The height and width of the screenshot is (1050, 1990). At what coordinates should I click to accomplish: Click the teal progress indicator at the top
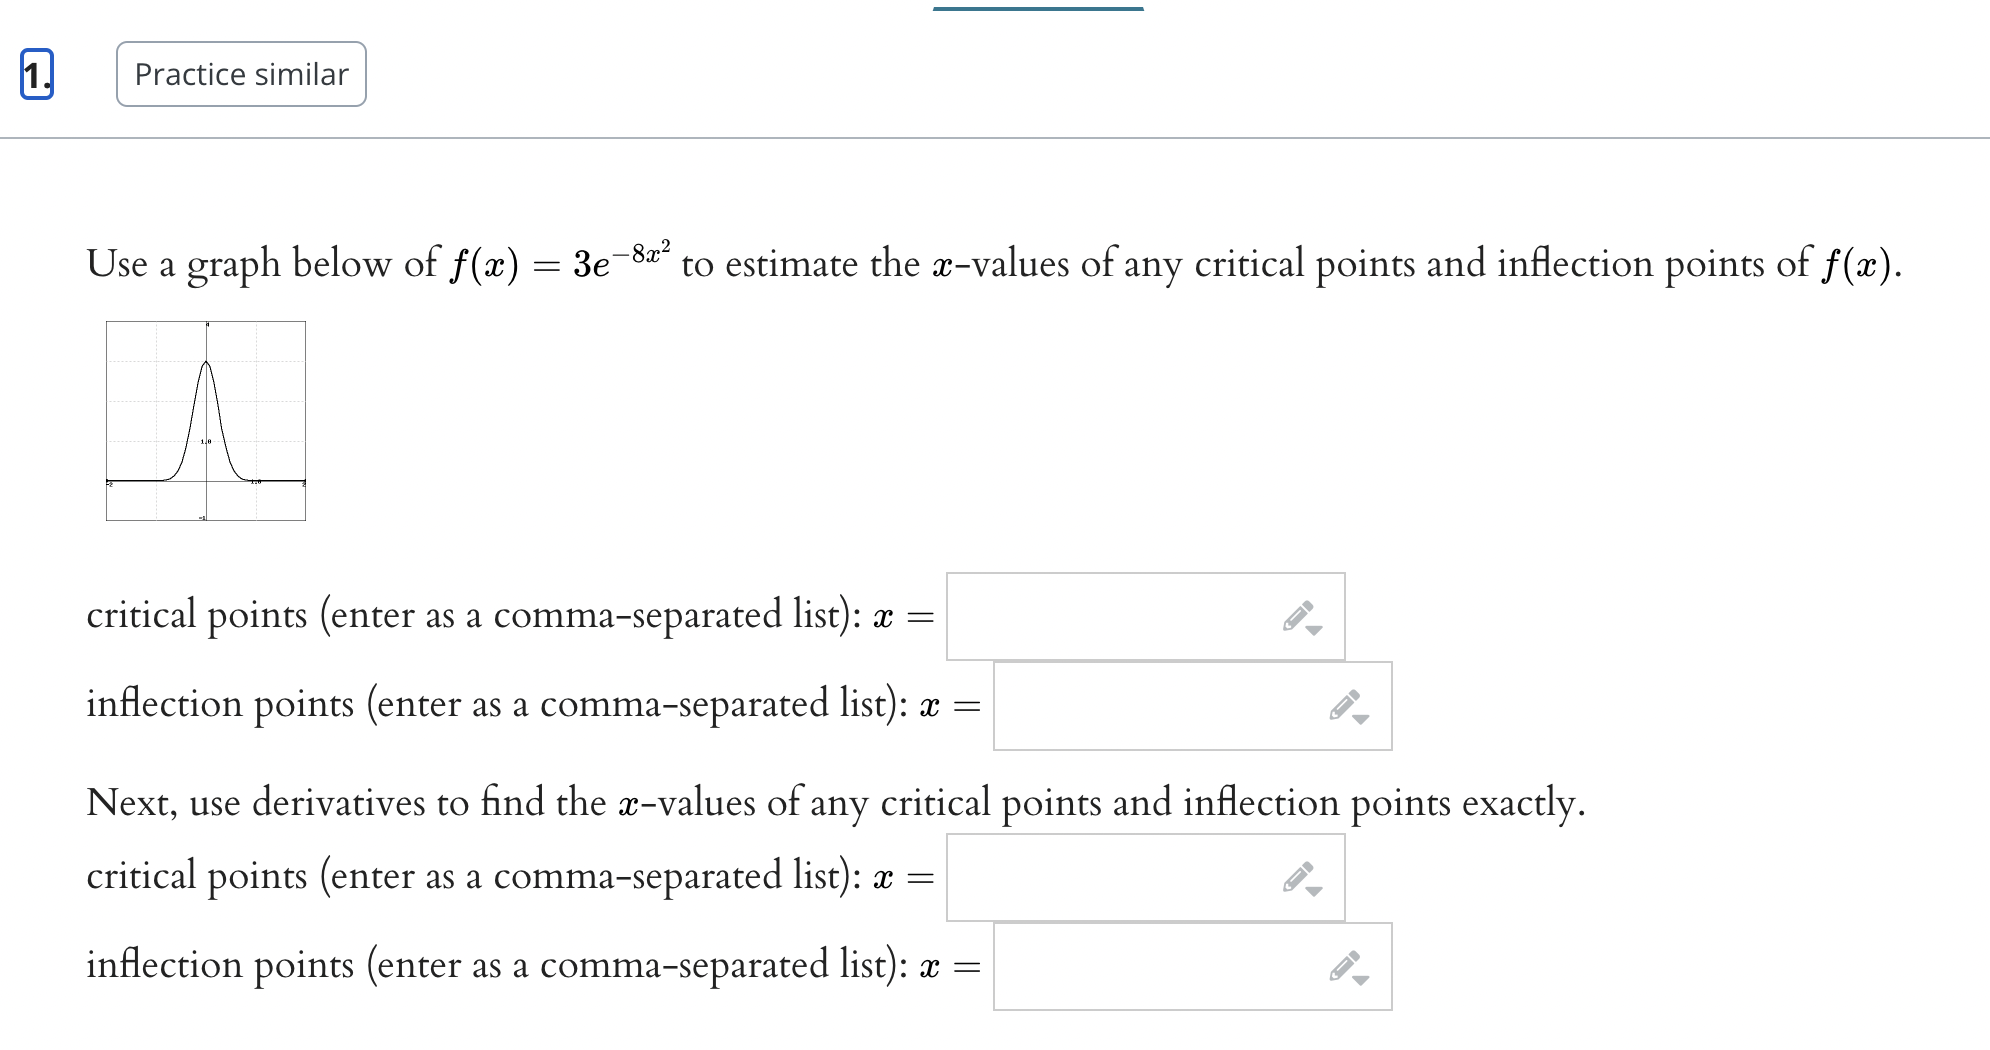(1037, 8)
